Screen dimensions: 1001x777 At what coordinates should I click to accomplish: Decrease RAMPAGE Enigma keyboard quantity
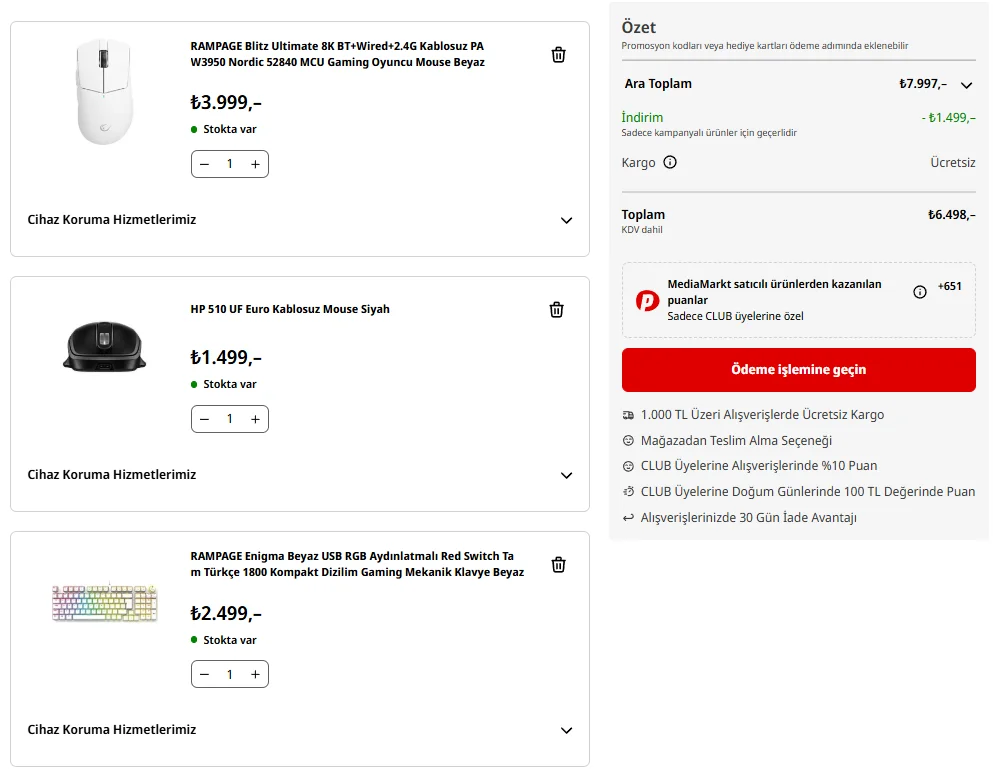pos(205,675)
